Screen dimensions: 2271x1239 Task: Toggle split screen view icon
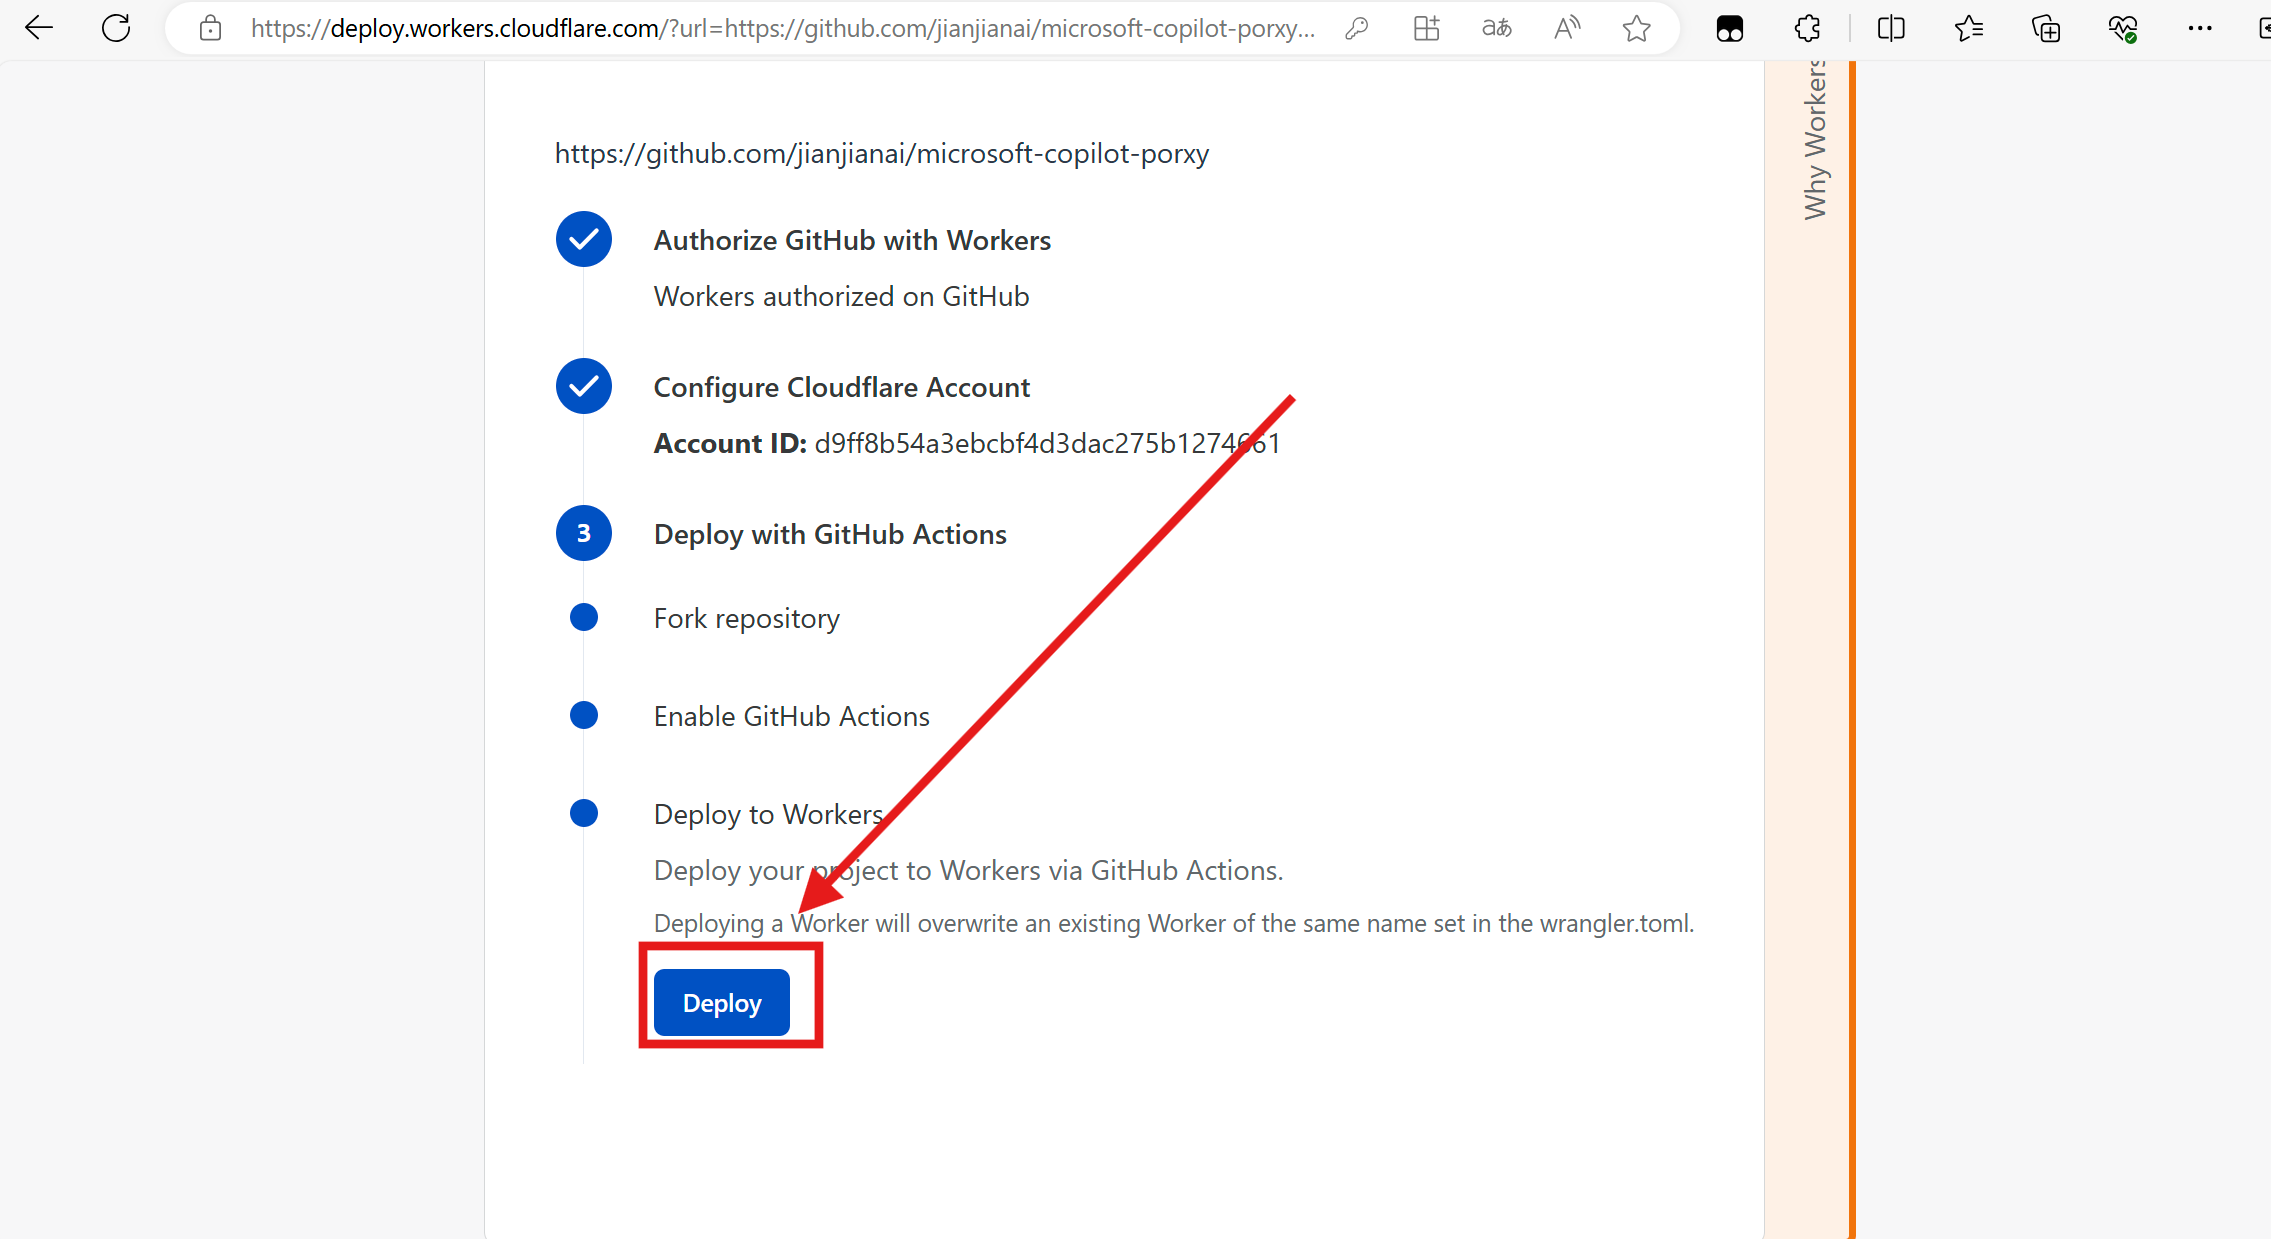pyautogui.click(x=1891, y=28)
